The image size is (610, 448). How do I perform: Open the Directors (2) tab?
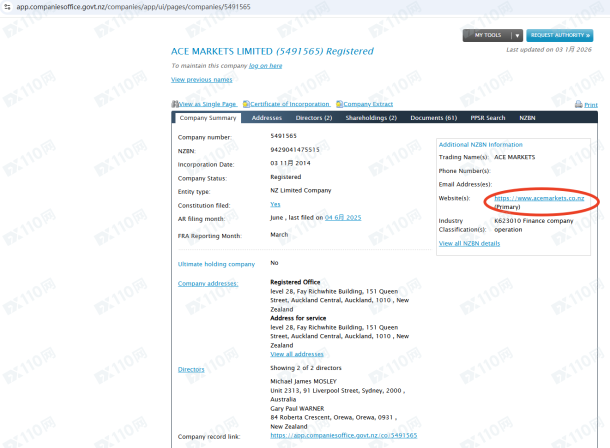click(314, 118)
